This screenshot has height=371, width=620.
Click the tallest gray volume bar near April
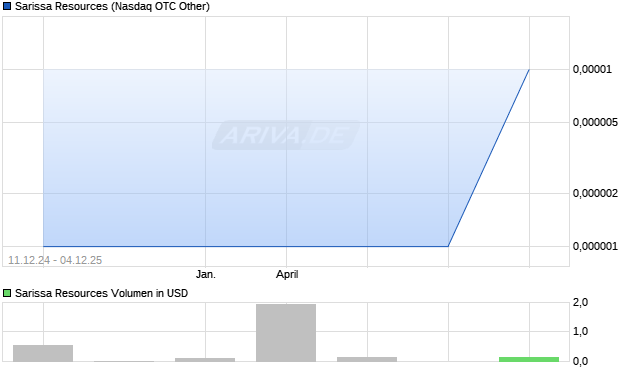pos(286,333)
